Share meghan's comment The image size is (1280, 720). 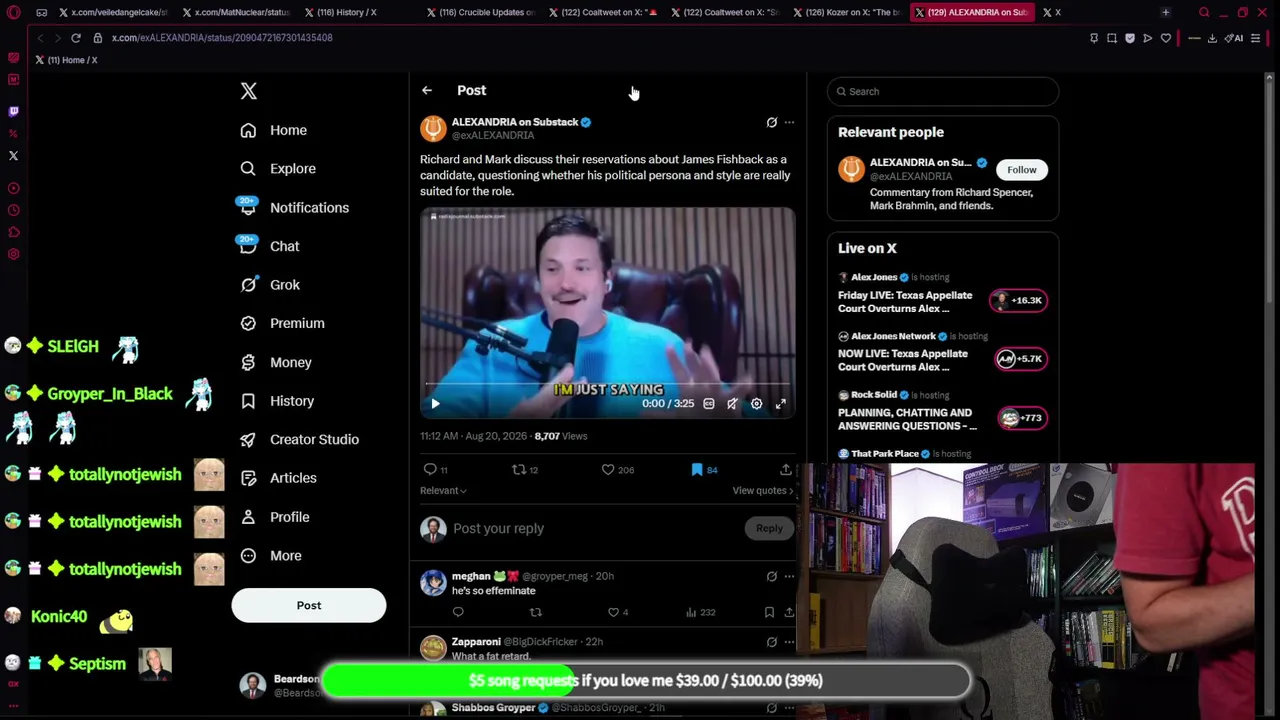(789, 612)
